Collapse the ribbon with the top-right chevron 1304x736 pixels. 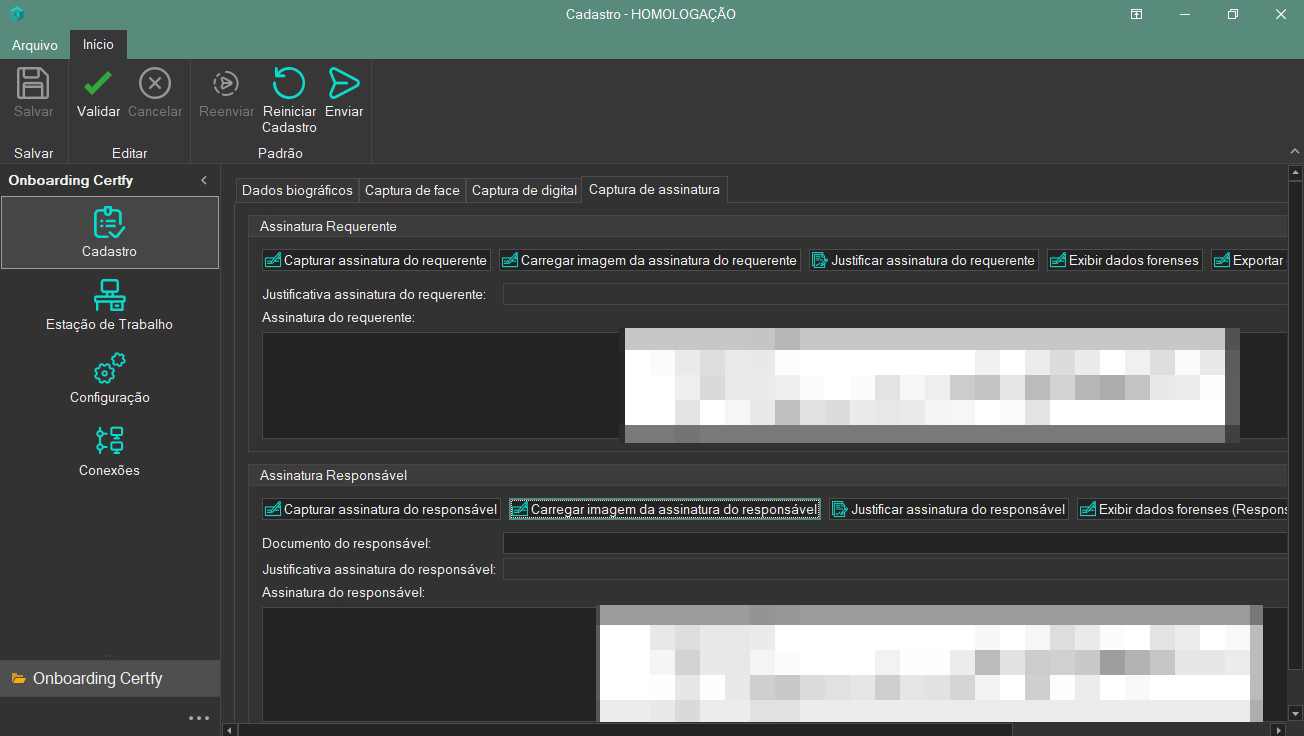click(1294, 151)
